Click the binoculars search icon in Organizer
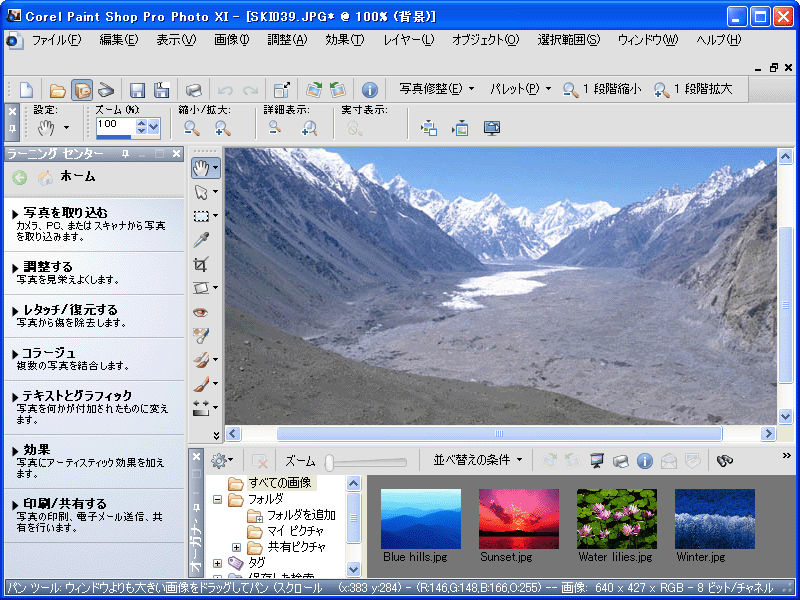 [x=724, y=461]
